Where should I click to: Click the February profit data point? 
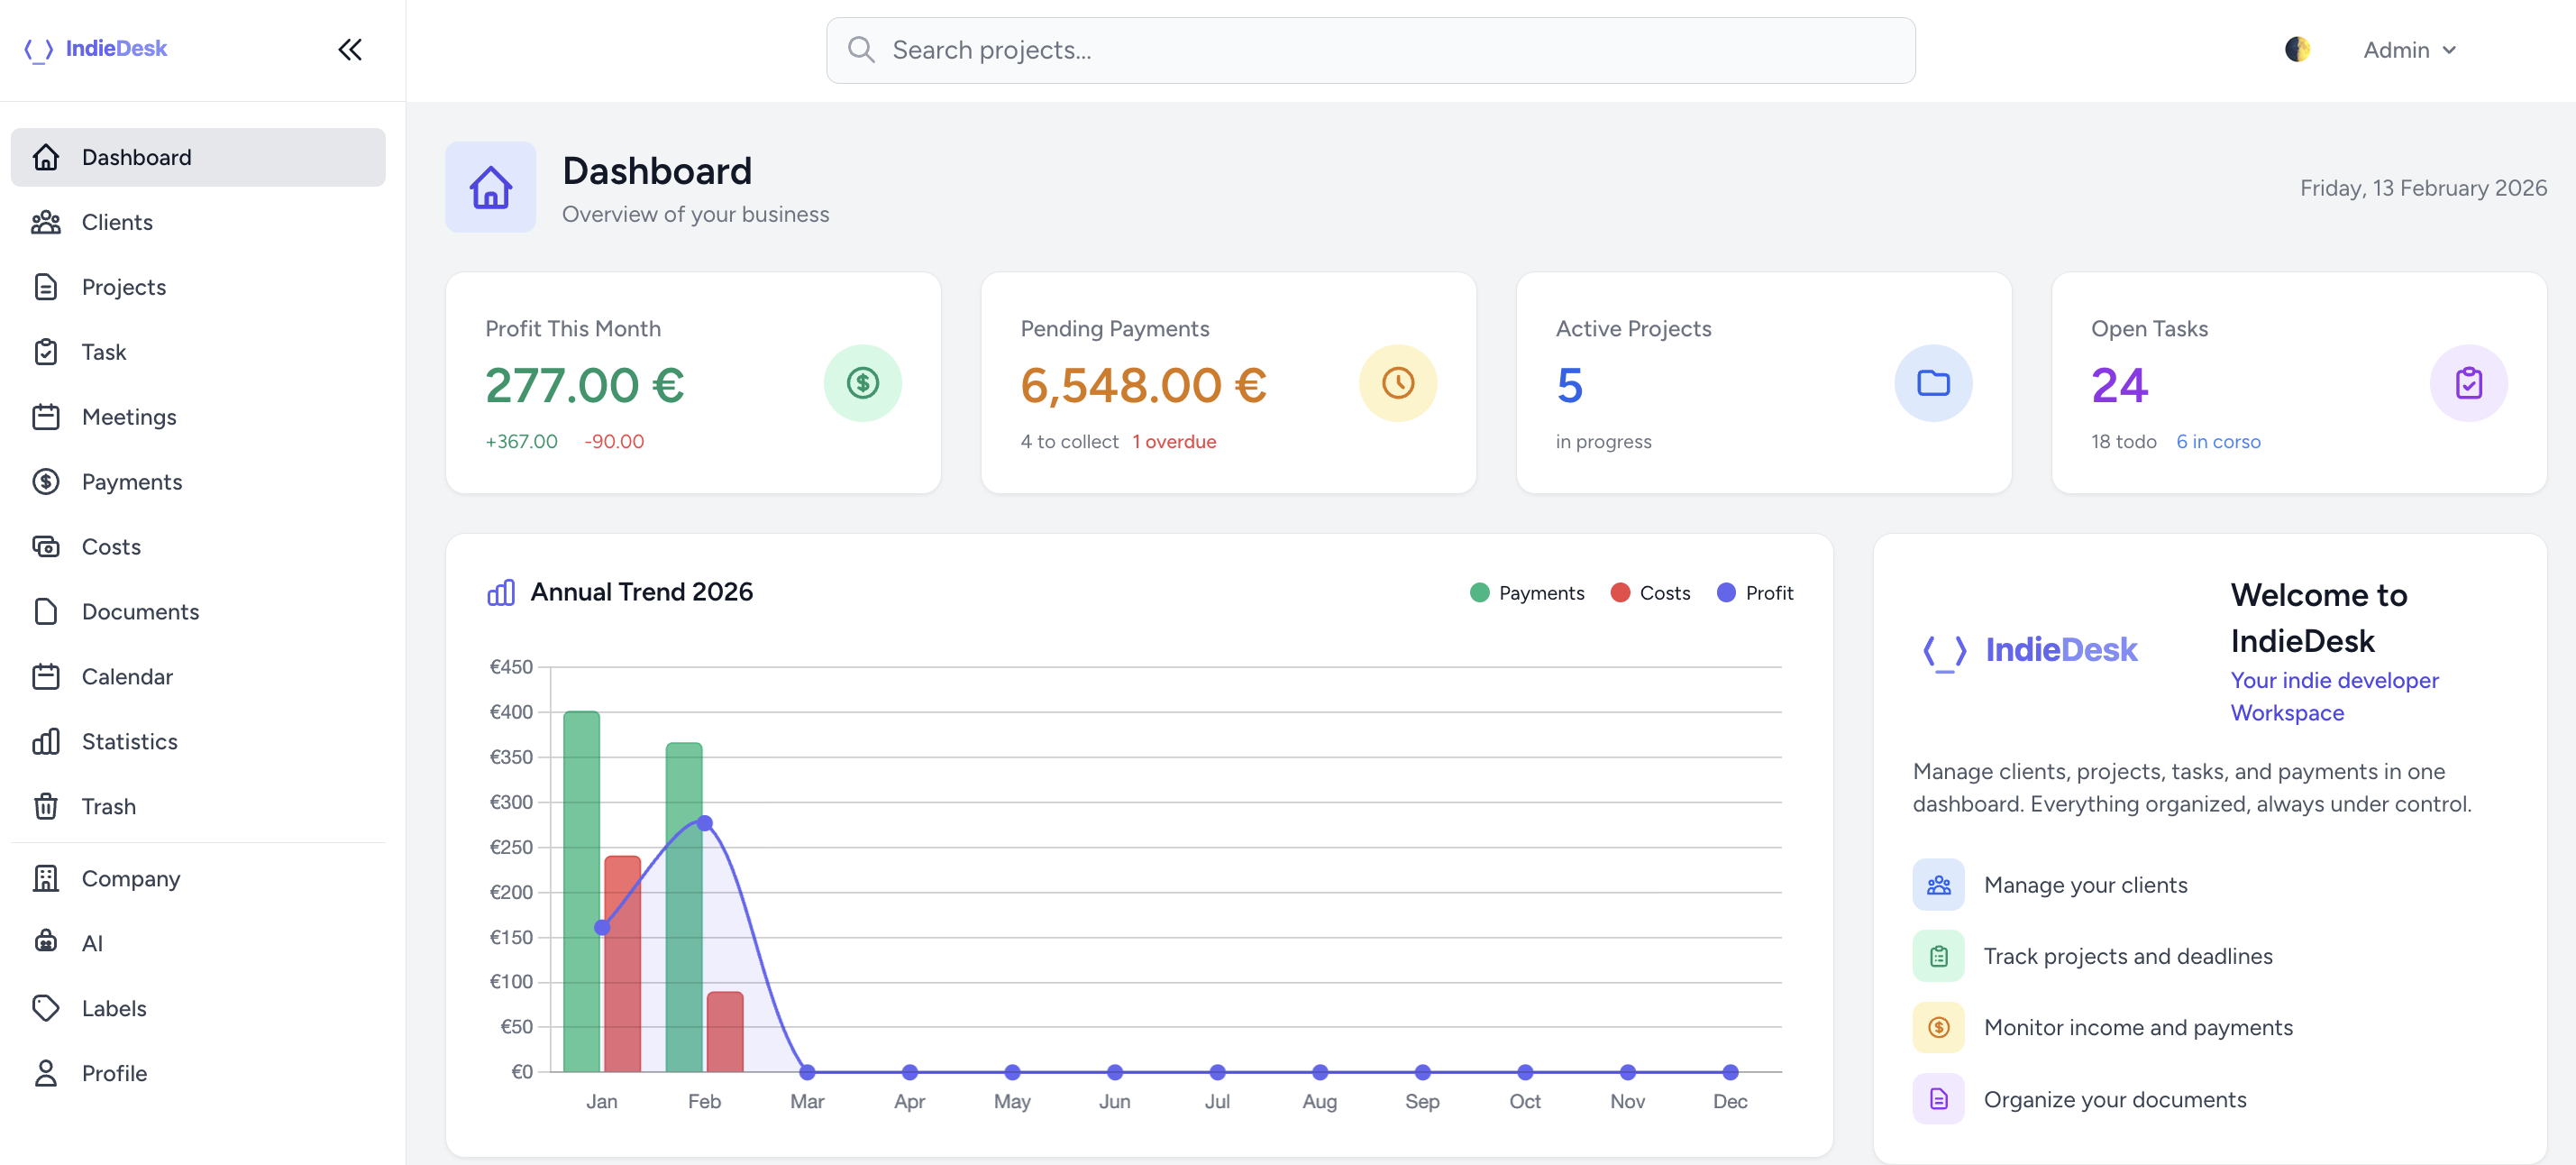704,823
